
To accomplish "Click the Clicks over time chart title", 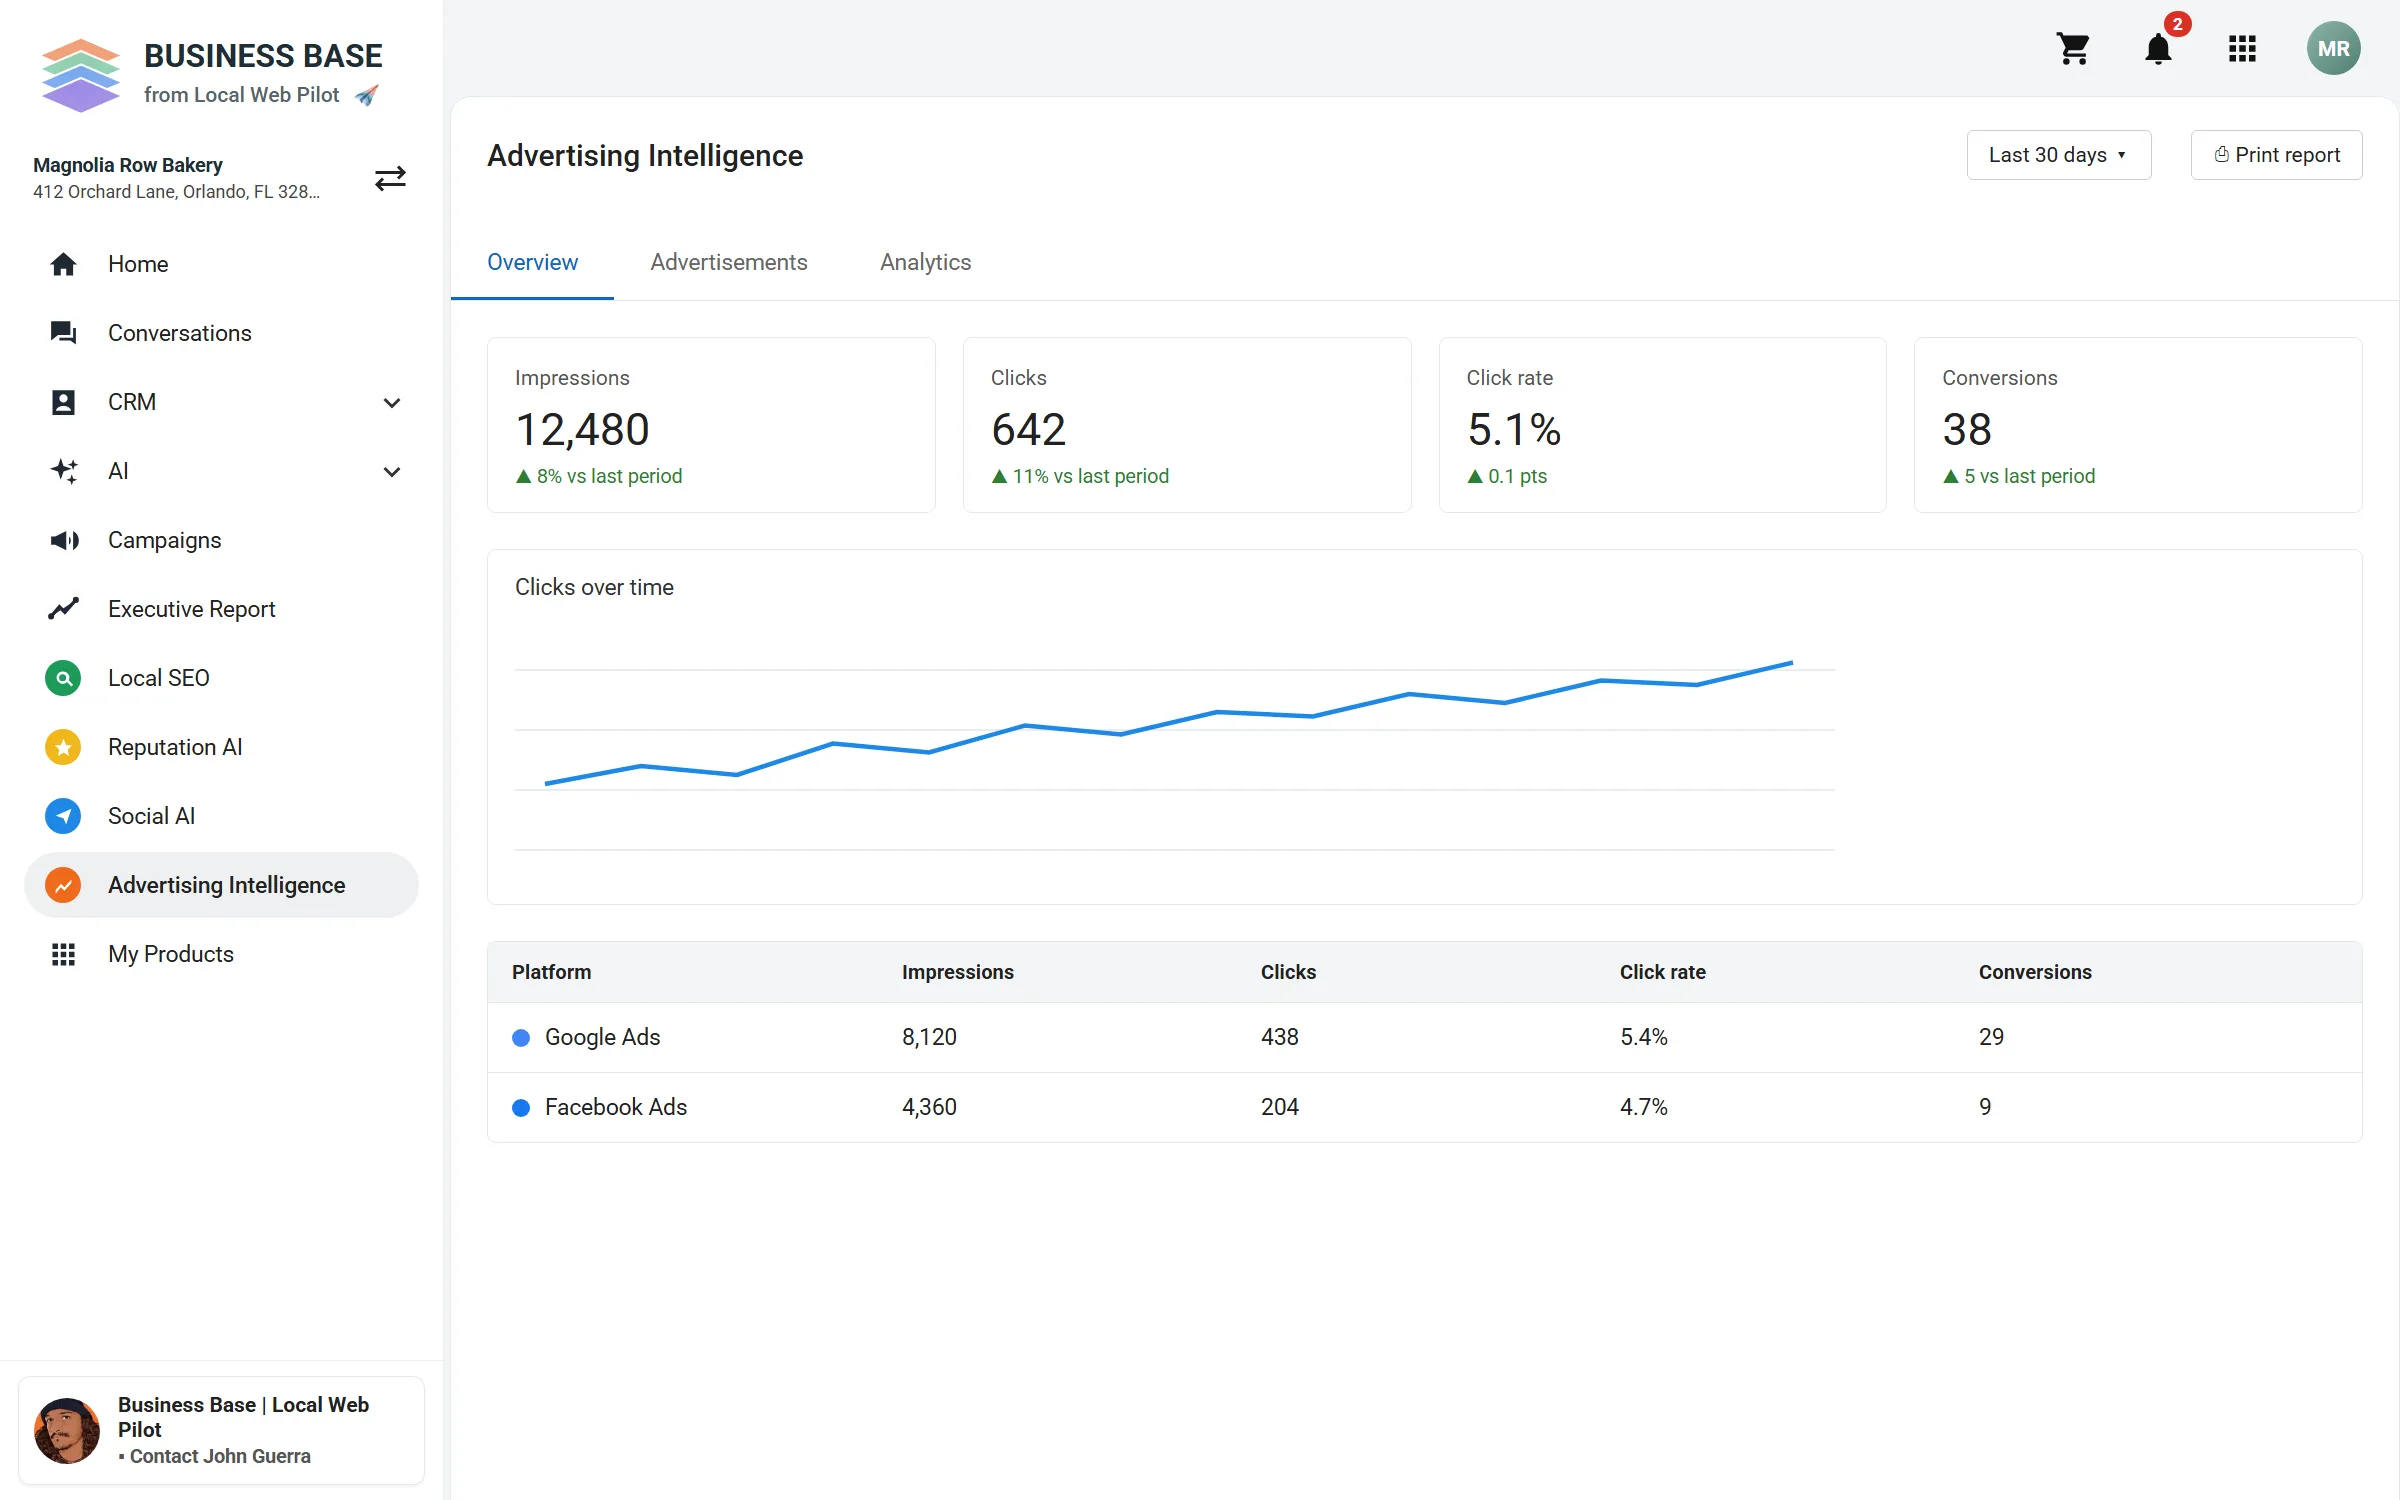I will click(x=594, y=587).
